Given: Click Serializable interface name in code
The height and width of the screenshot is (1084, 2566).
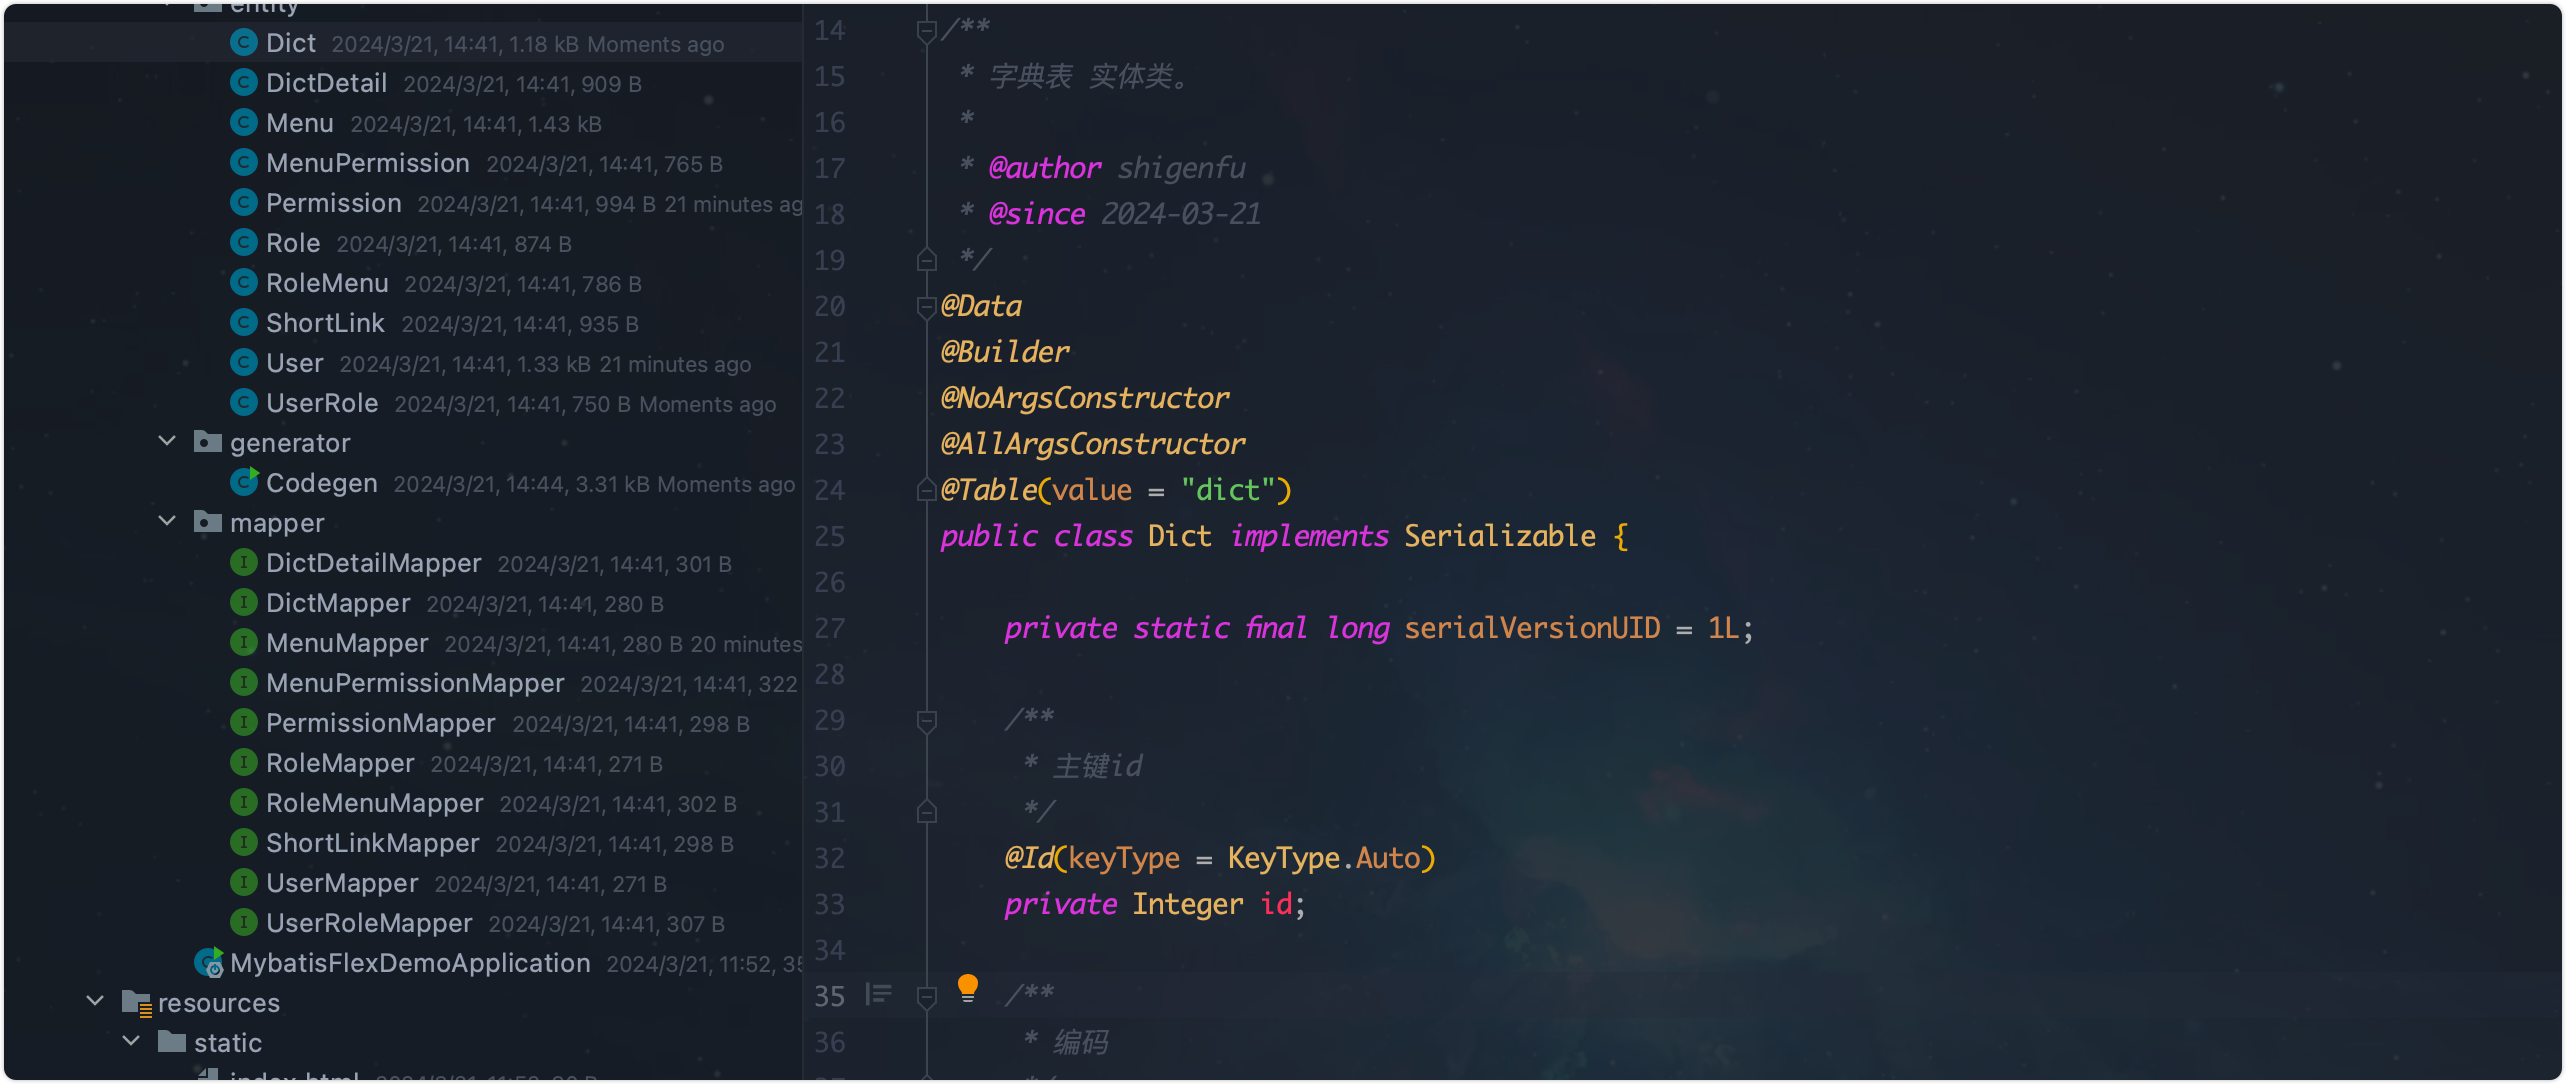Looking at the screenshot, I should [1499, 536].
